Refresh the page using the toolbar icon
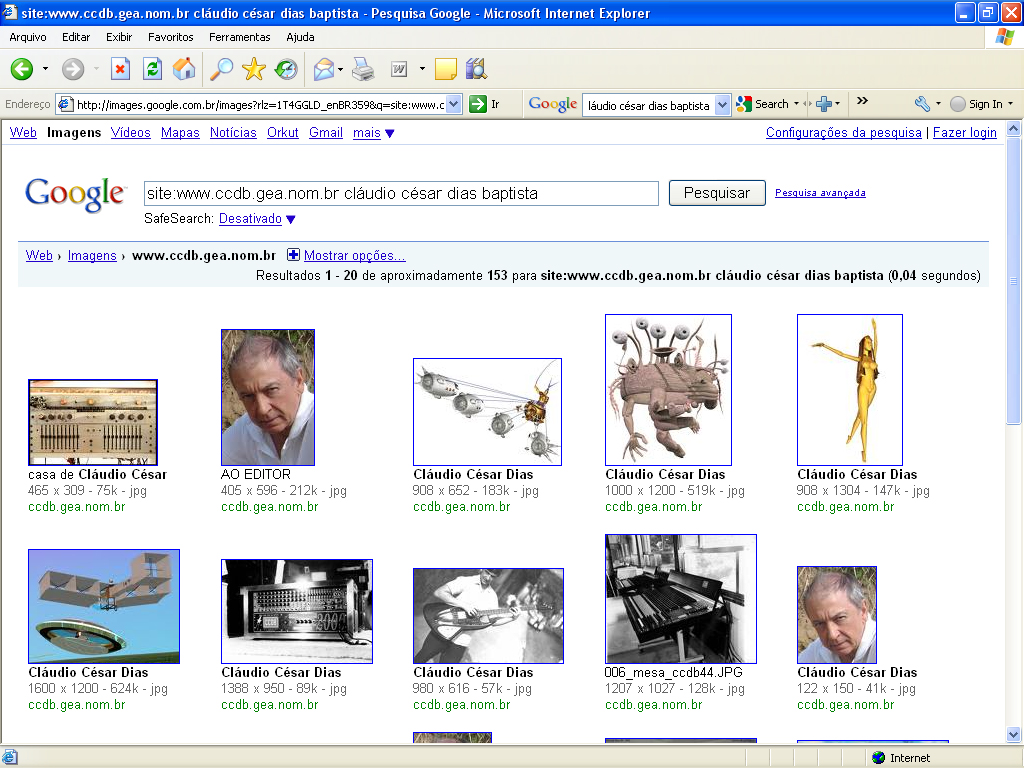Viewport: 1024px width, 768px height. pyautogui.click(x=152, y=69)
